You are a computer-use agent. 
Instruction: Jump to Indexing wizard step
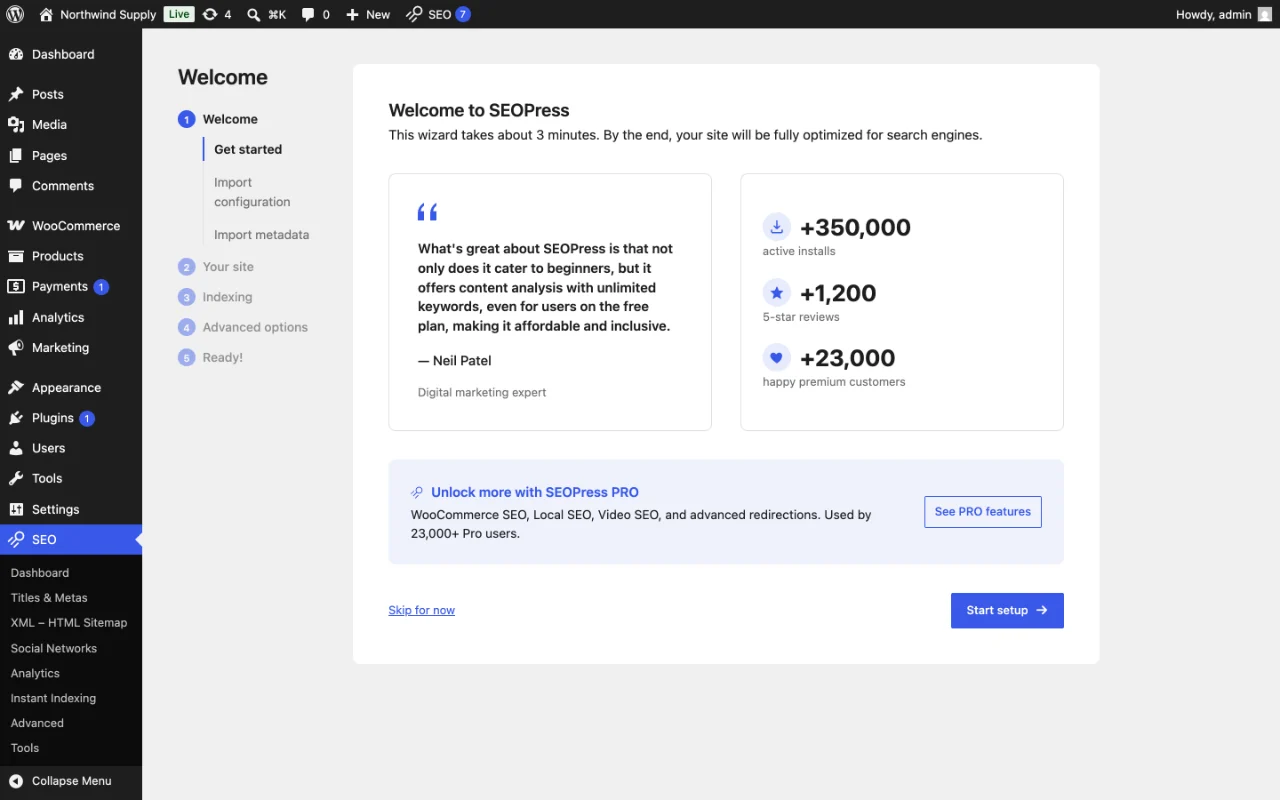215,297
